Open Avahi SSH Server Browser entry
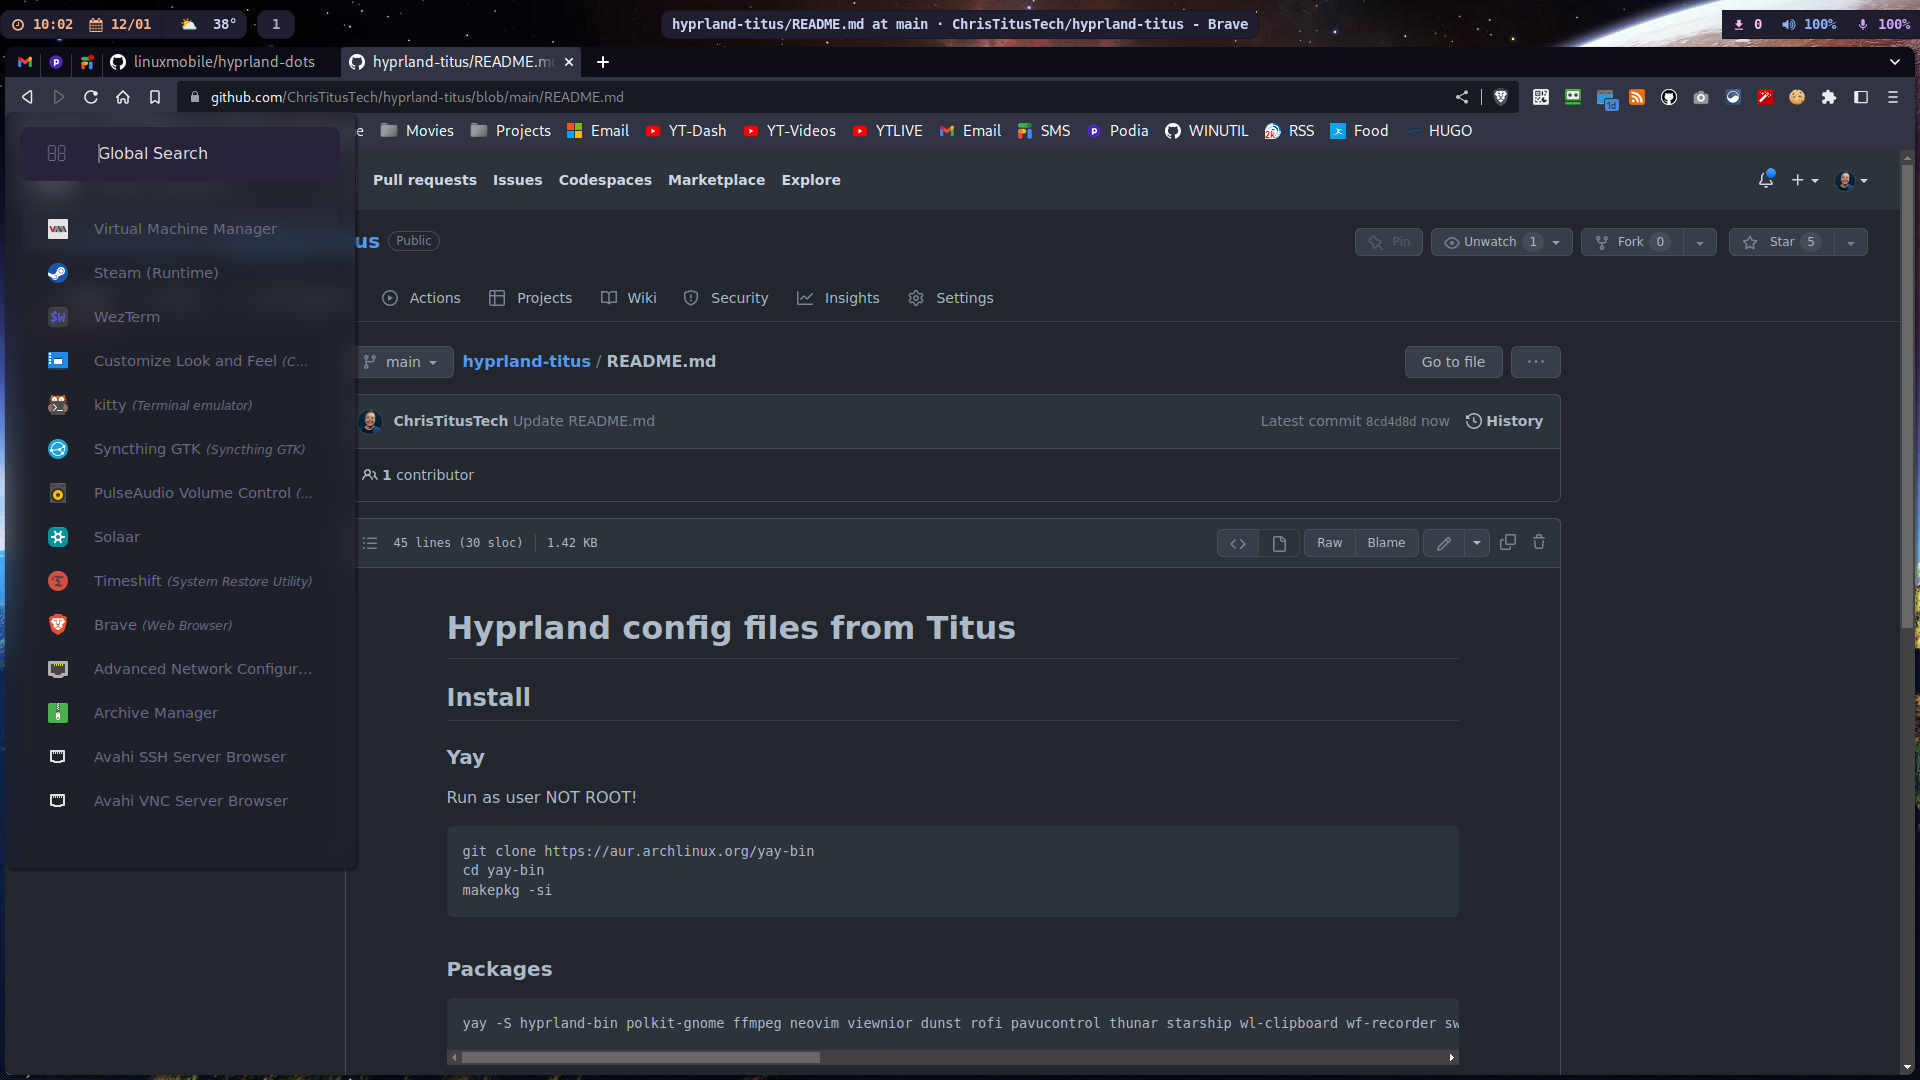Screen dimensions: 1920x1080 180,757
